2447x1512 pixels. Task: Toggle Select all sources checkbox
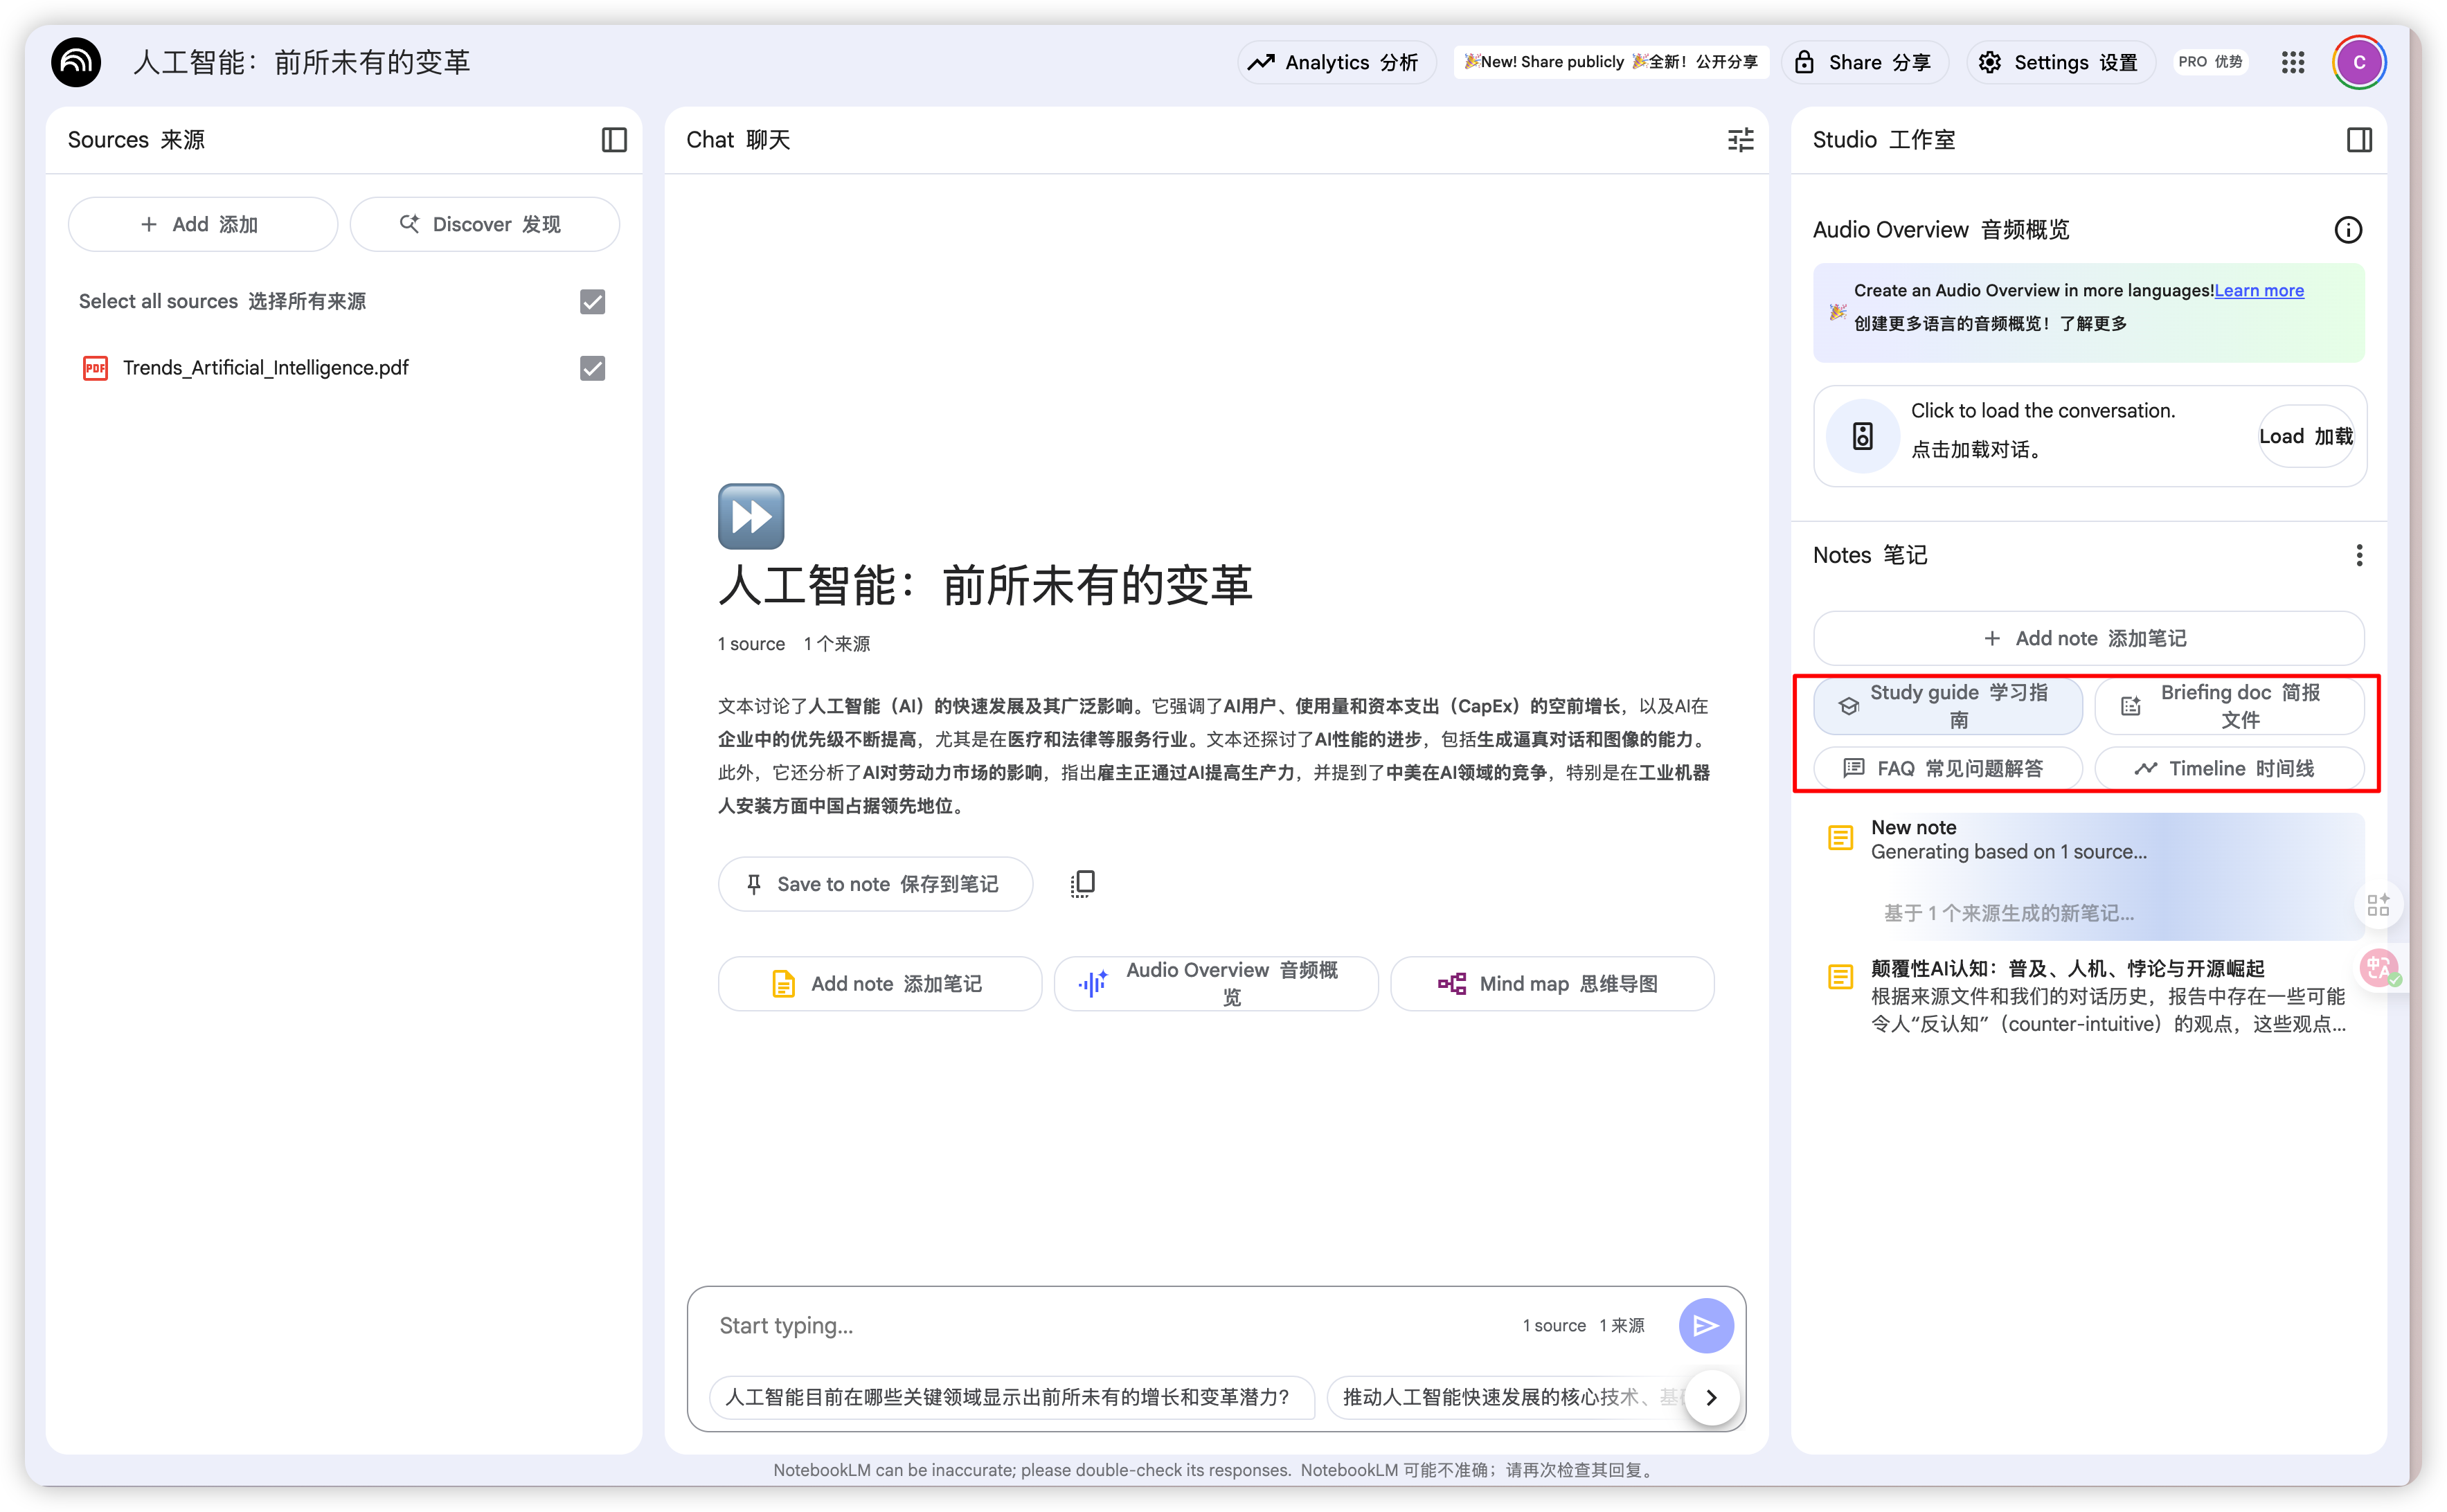click(x=592, y=301)
